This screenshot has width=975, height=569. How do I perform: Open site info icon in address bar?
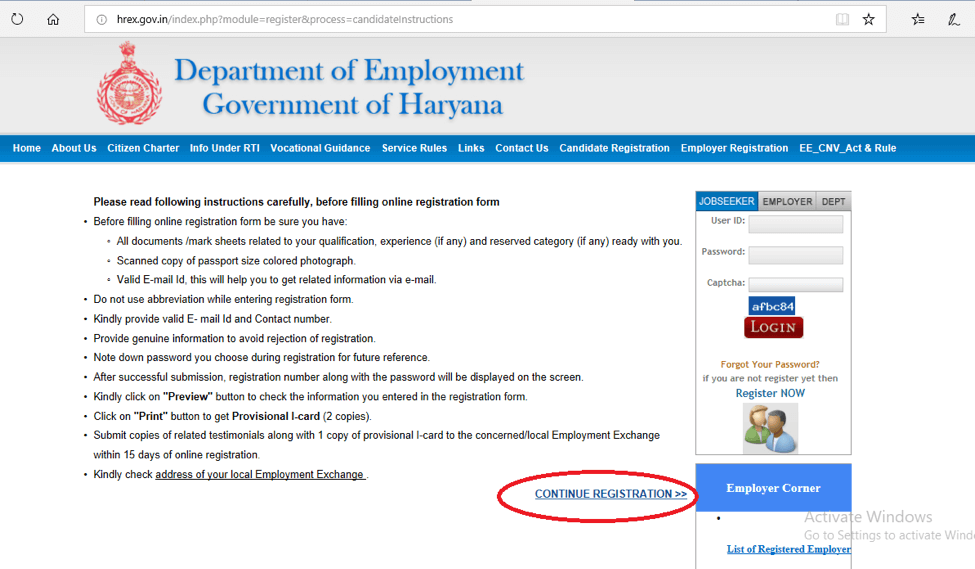click(x=101, y=20)
